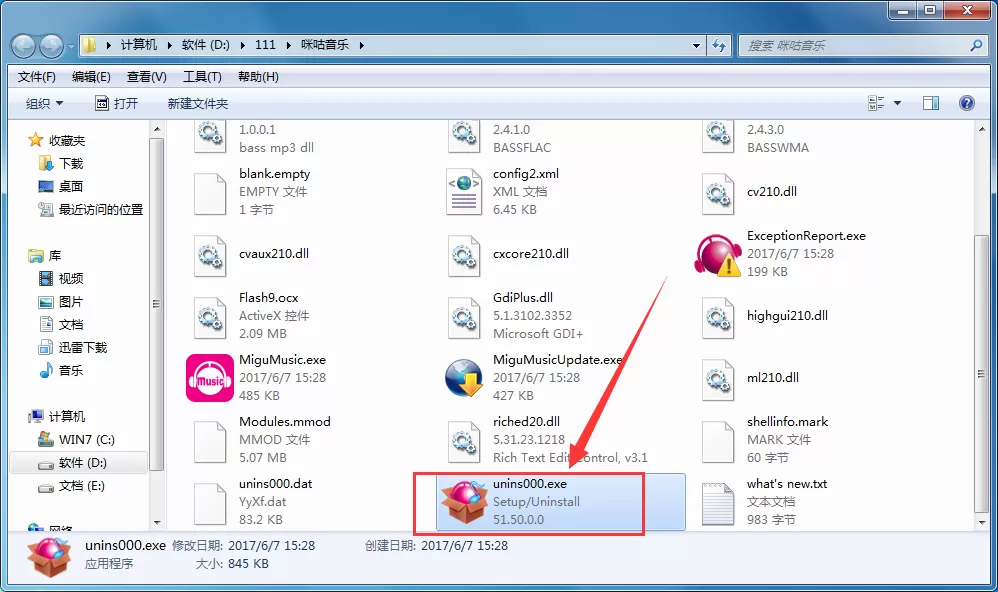Screen dimensions: 998x592
Task: Click the sidebar scrollbar up arrow
Action: tap(157, 130)
